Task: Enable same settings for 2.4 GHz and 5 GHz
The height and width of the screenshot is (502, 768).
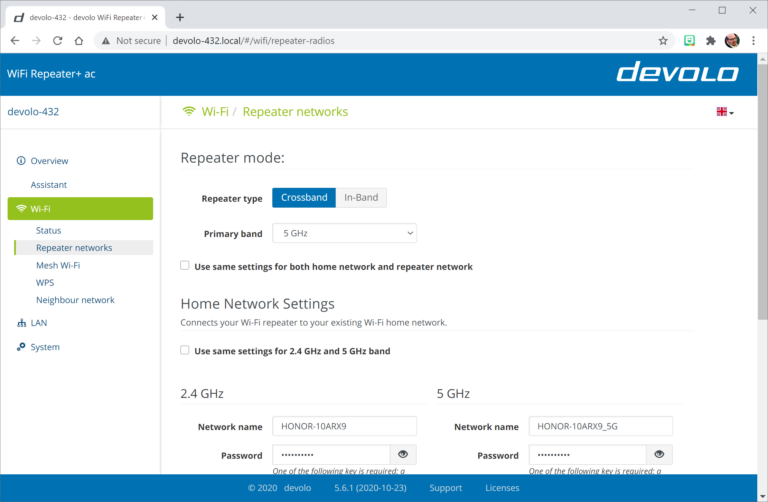Action: coord(185,350)
